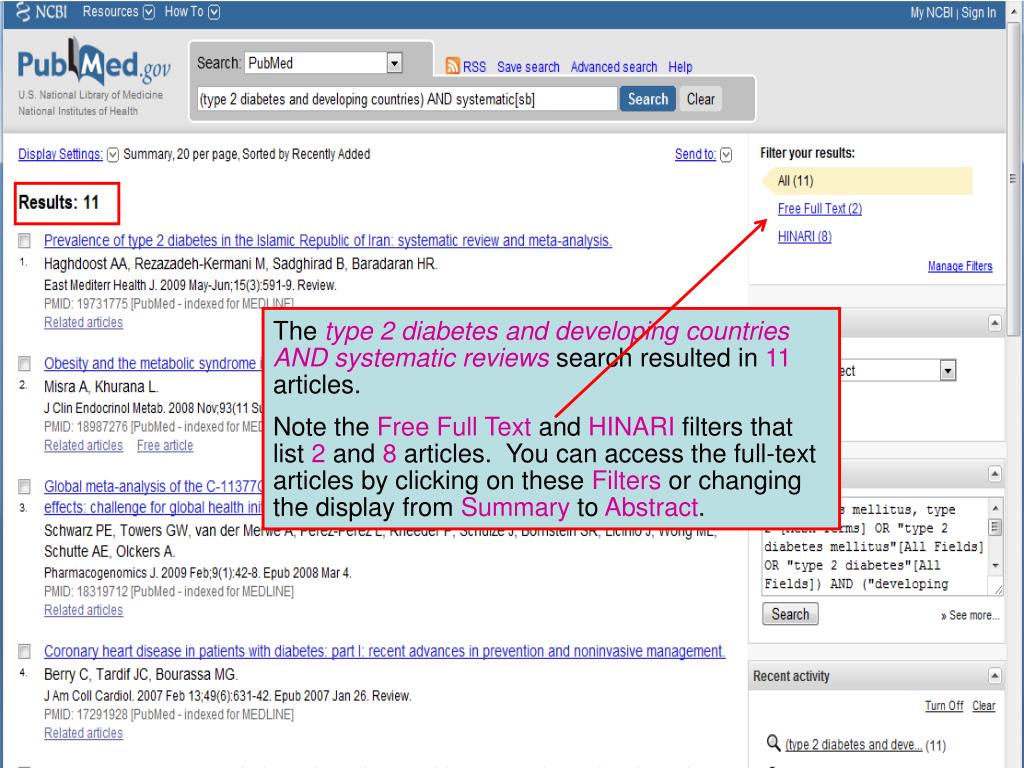The height and width of the screenshot is (768, 1024).
Task: Open the Help link
Action: tap(680, 67)
